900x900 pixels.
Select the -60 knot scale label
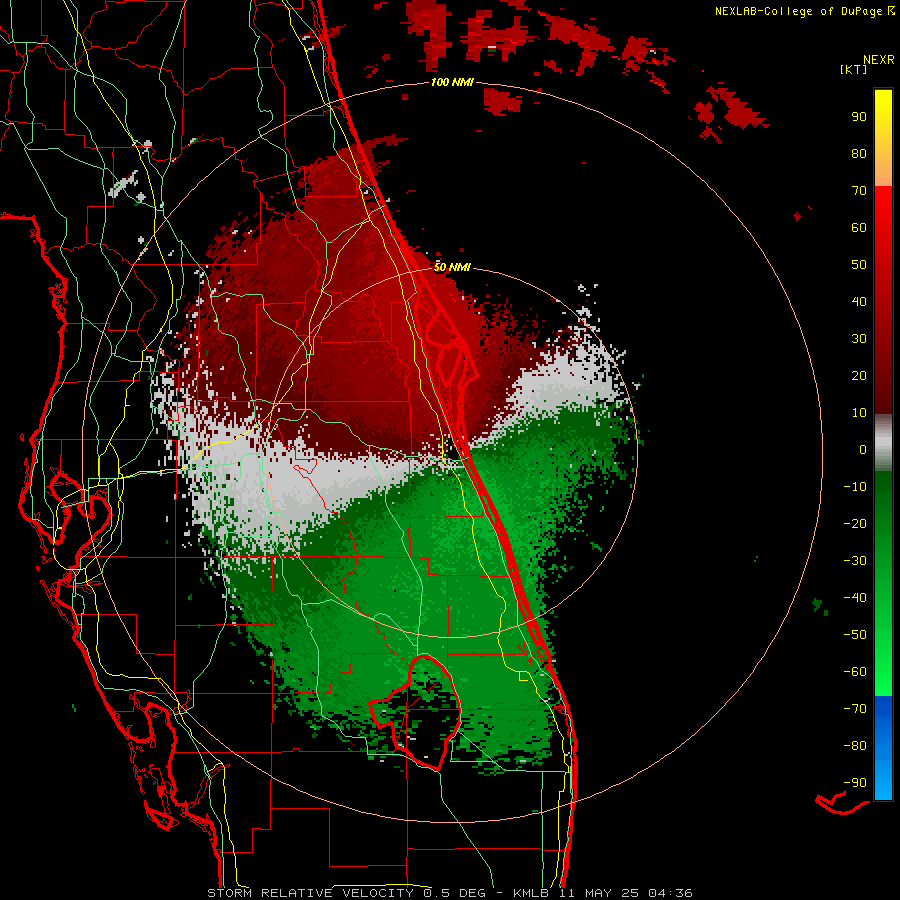coord(855,672)
